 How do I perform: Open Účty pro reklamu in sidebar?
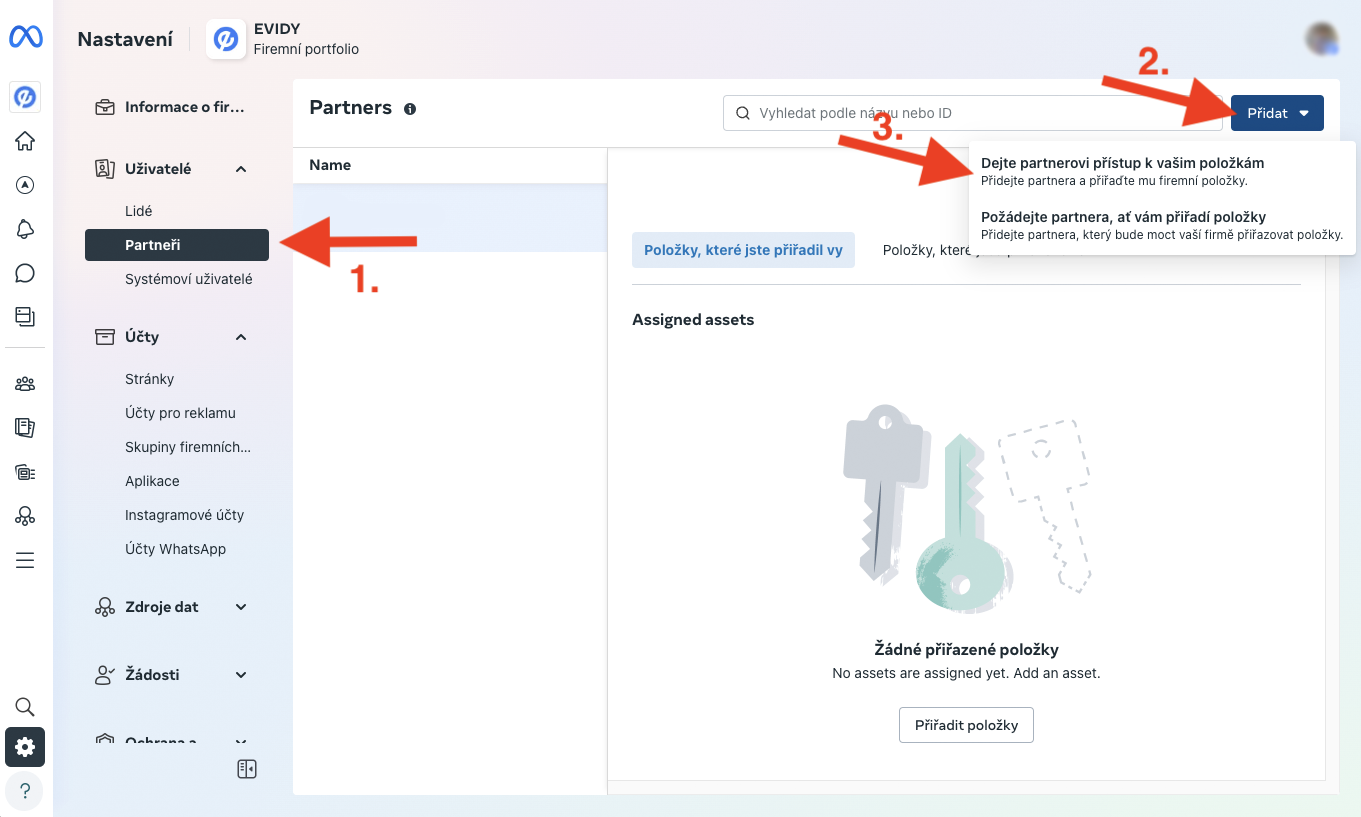tap(180, 413)
